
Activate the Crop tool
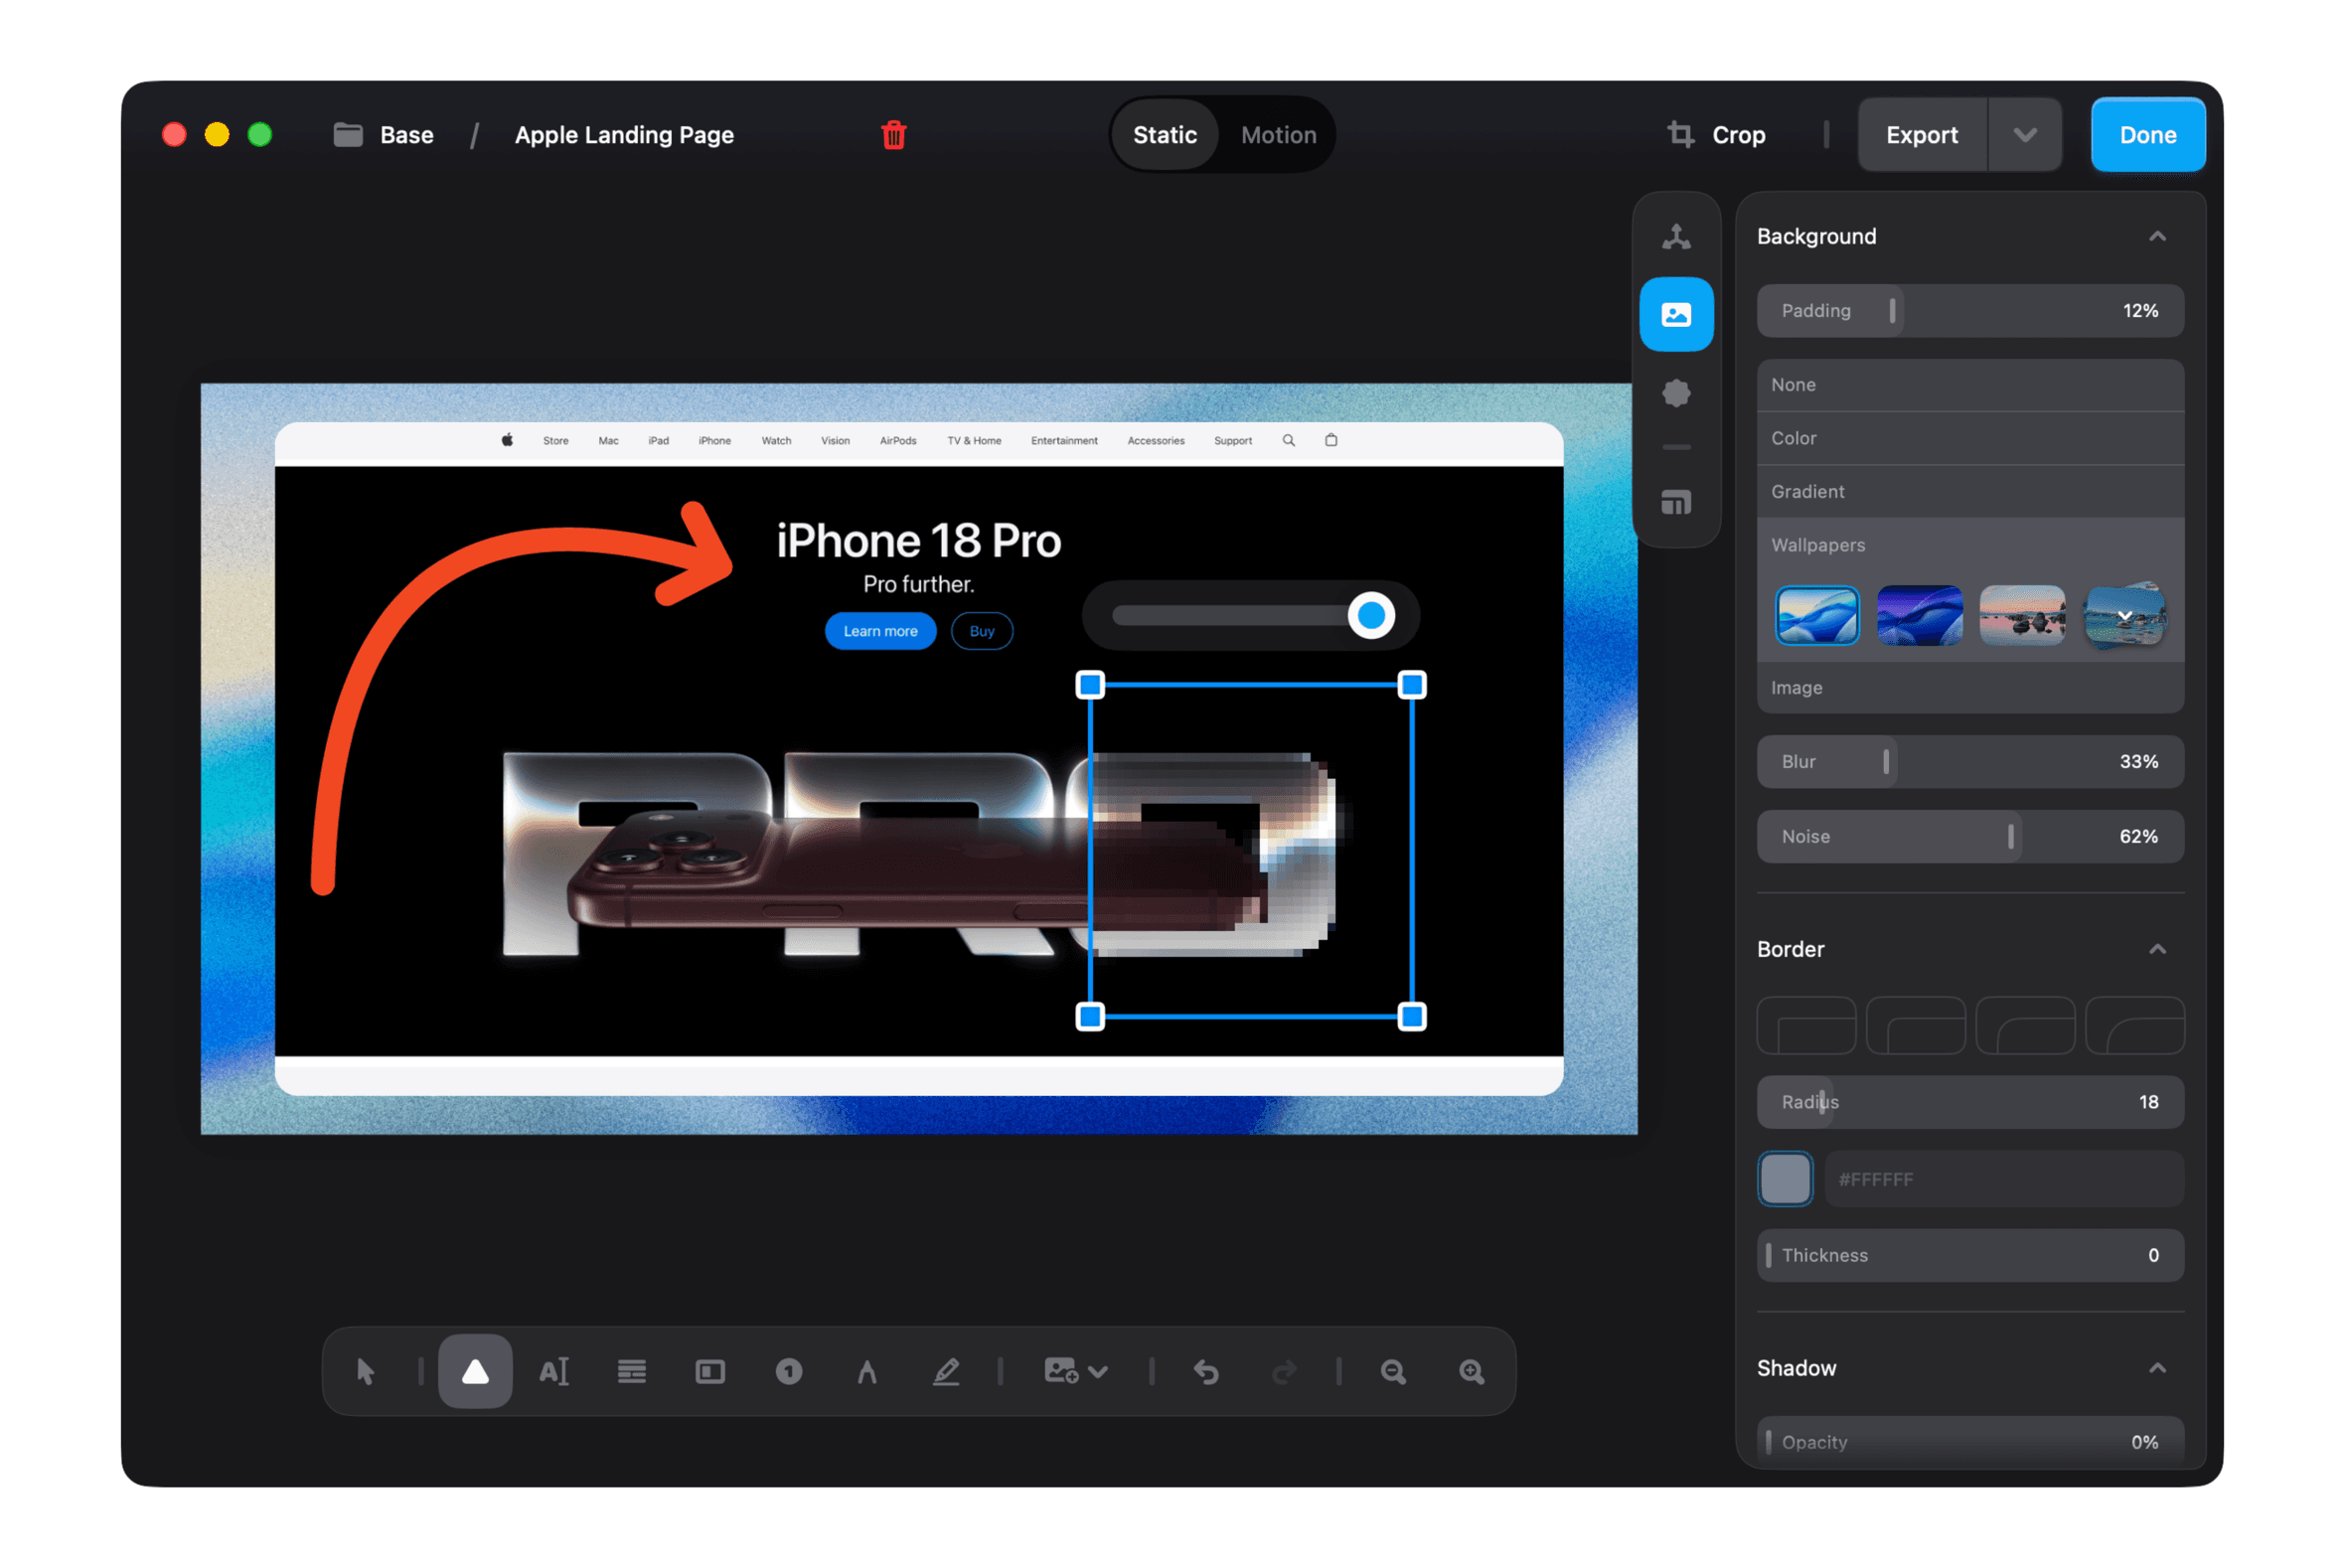coord(1715,134)
